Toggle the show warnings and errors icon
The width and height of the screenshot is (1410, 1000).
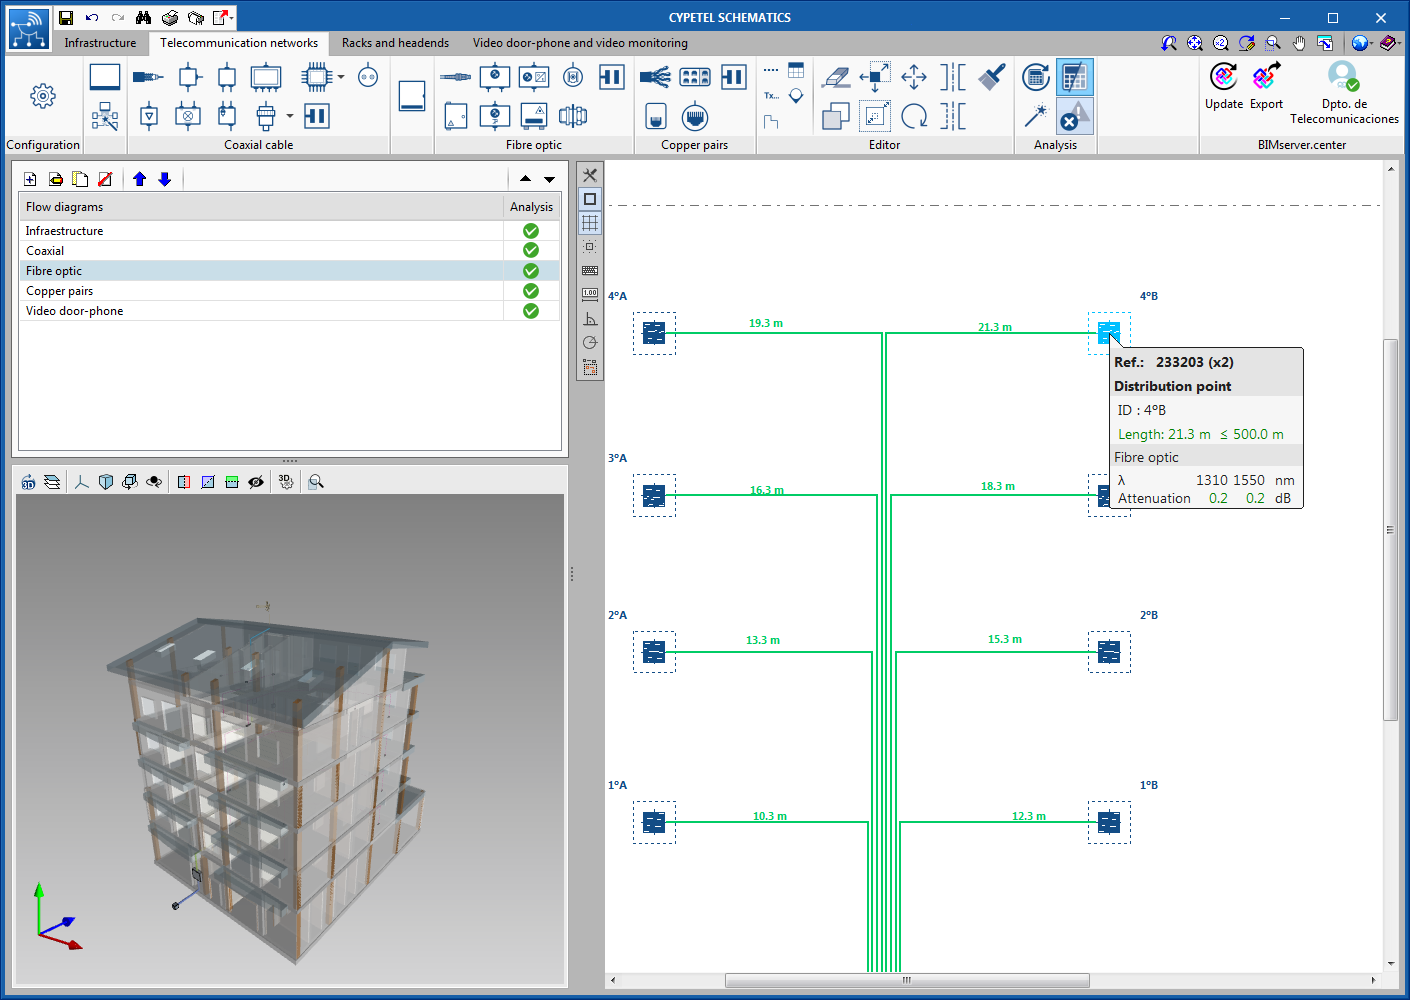[1075, 116]
